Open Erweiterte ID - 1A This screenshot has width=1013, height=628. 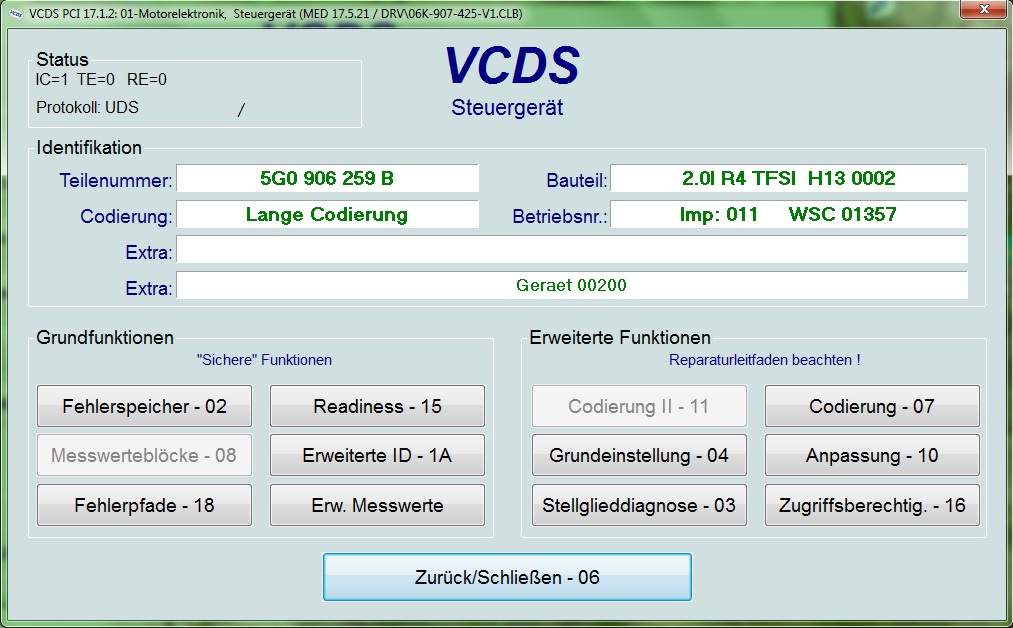tap(377, 456)
